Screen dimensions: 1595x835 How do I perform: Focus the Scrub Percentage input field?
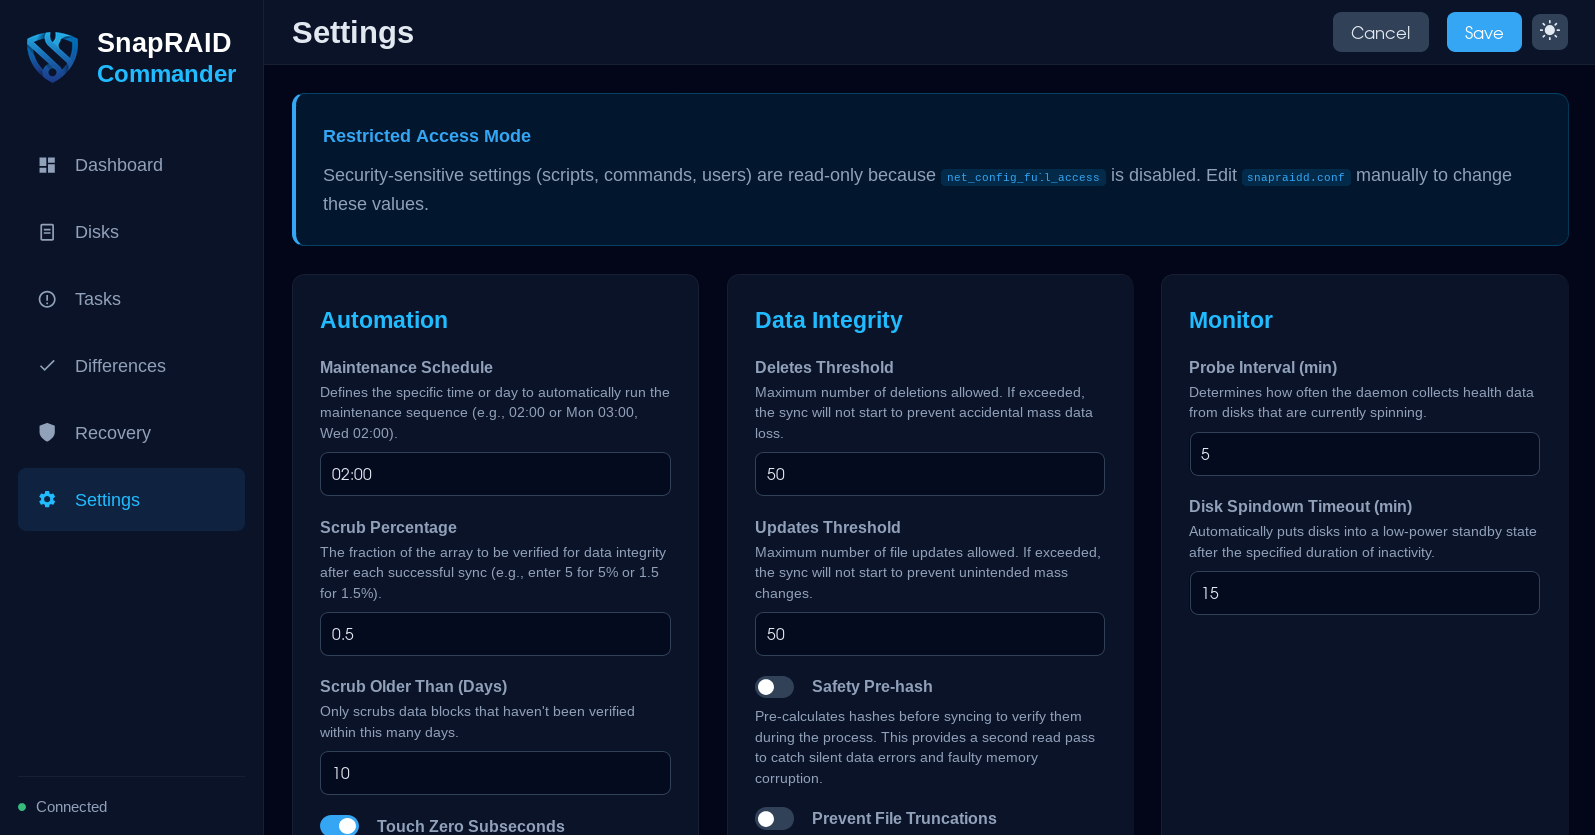(495, 634)
